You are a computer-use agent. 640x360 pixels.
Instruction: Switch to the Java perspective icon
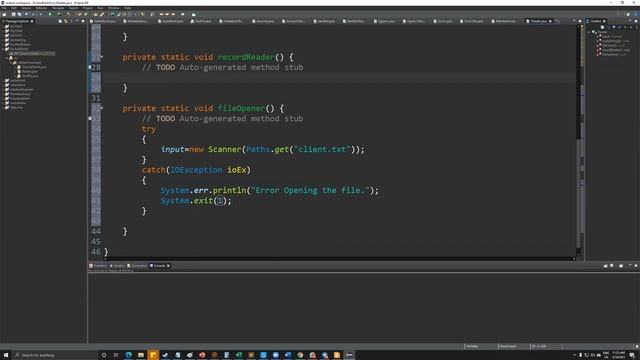[x=636, y=14]
